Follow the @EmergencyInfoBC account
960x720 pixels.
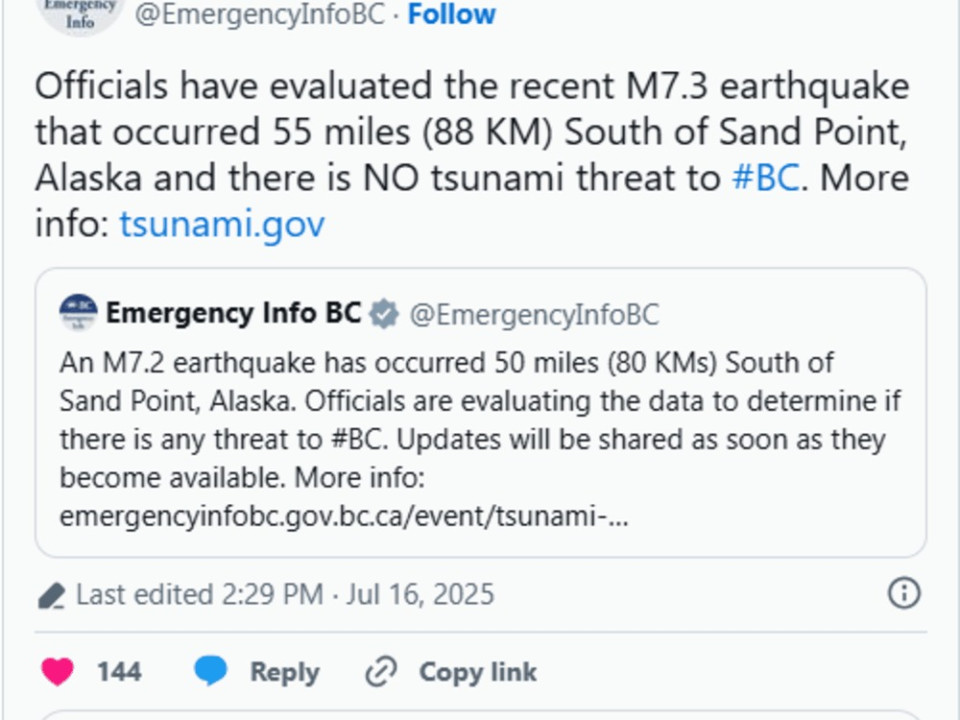click(x=451, y=14)
